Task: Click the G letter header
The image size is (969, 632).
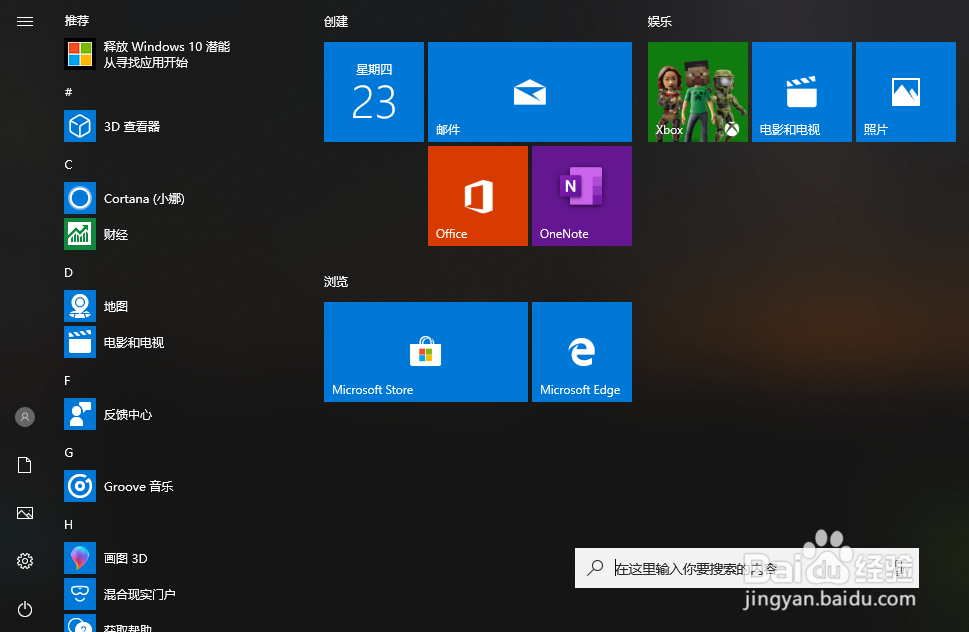Action: coord(69,452)
